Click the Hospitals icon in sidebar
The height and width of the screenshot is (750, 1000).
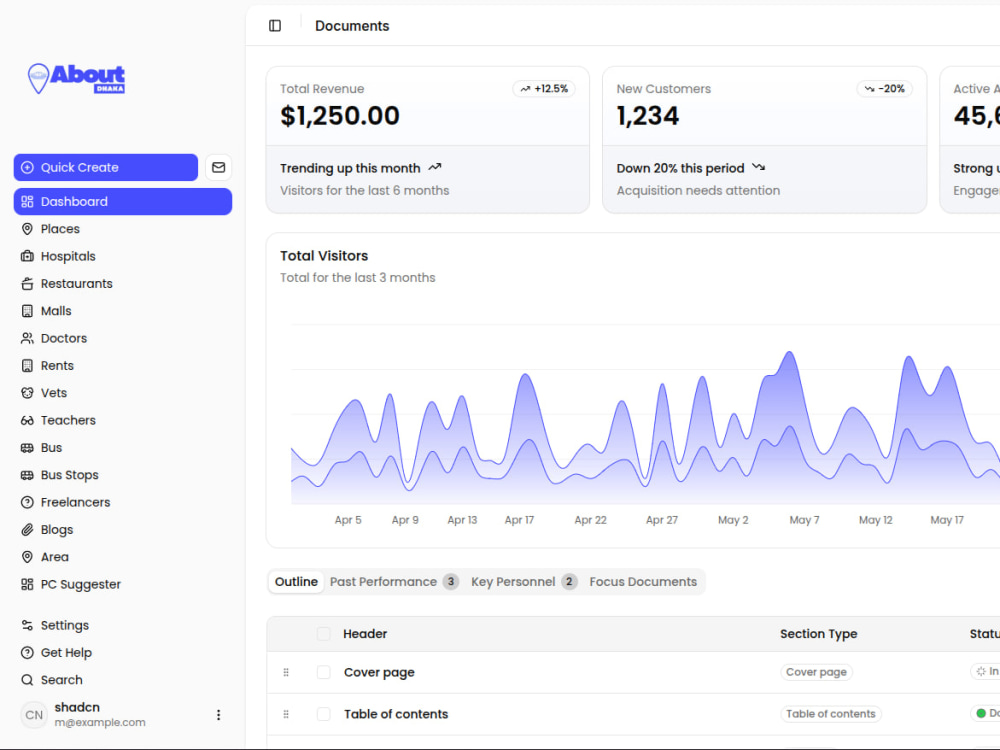(27, 256)
